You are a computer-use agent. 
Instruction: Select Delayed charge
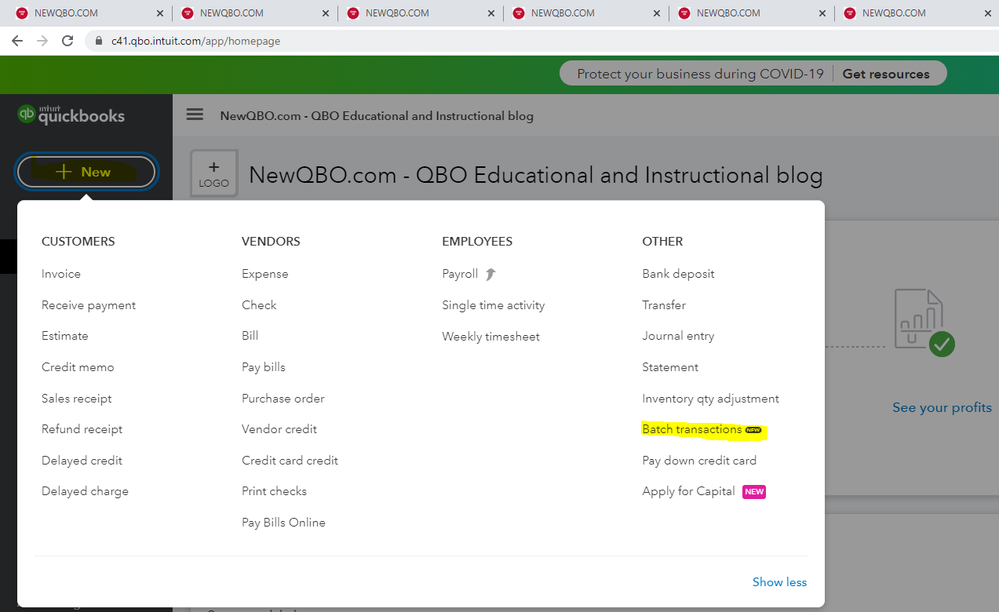85,491
